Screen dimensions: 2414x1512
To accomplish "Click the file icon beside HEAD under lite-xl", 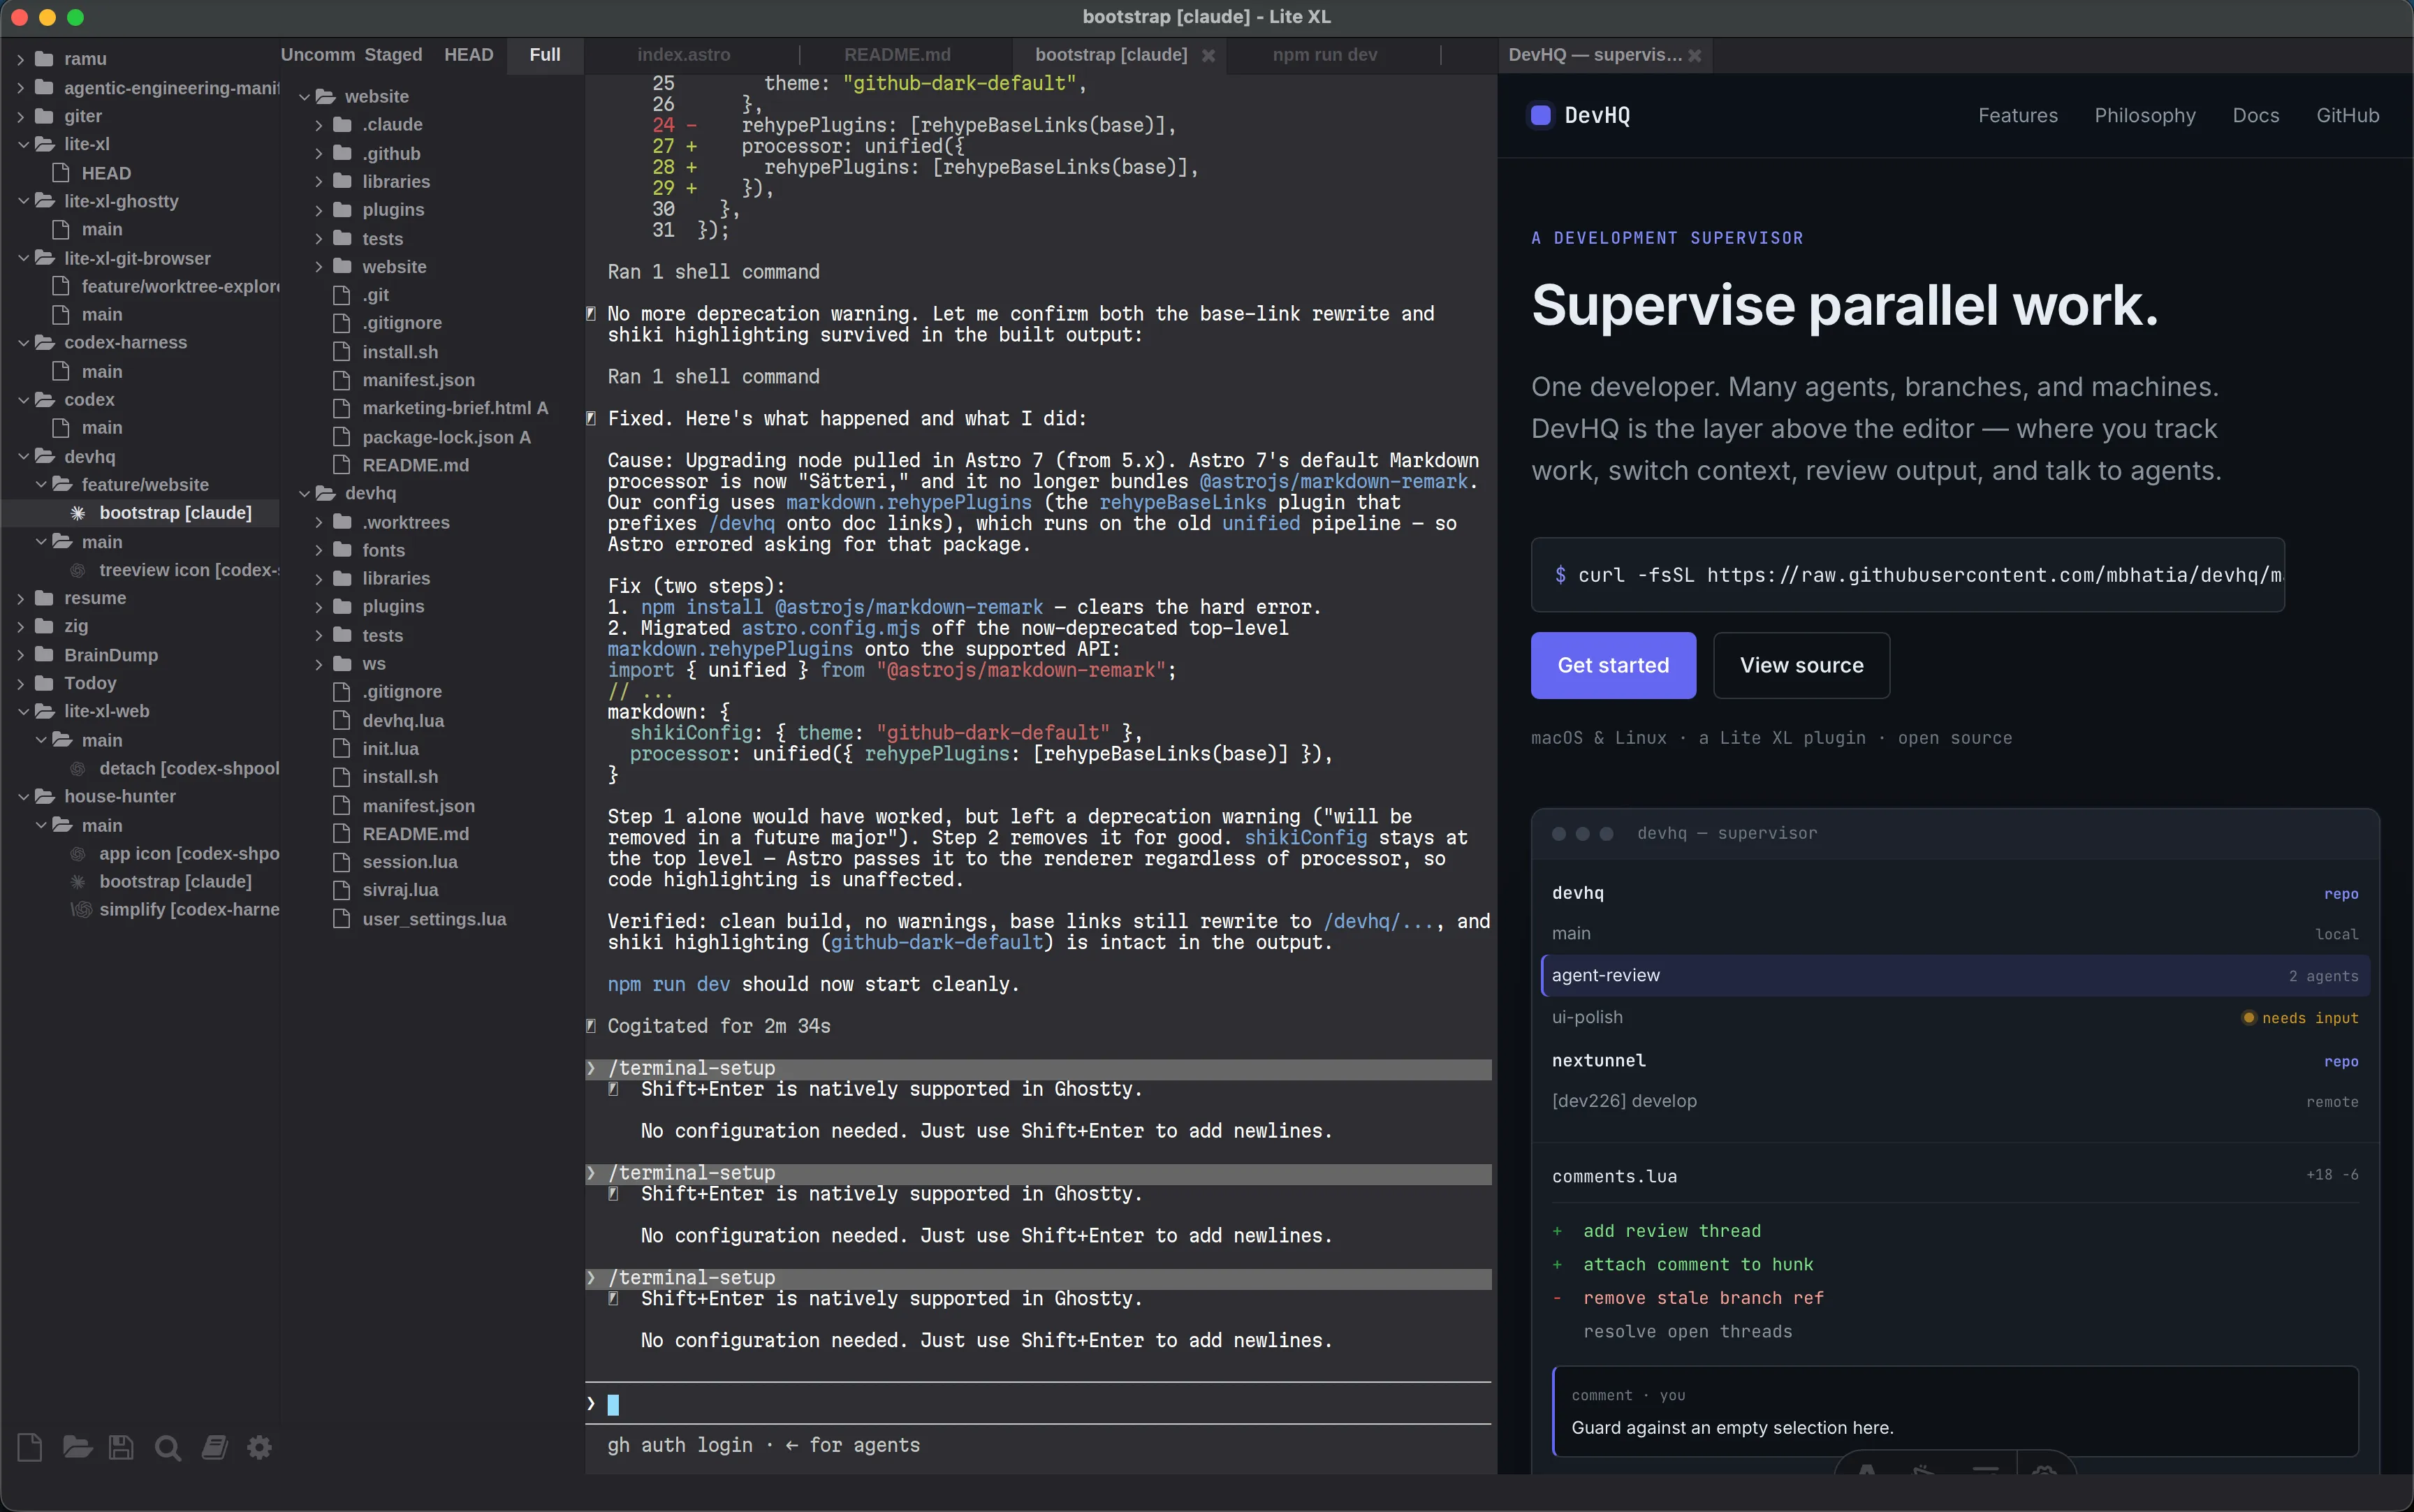I will [x=61, y=173].
